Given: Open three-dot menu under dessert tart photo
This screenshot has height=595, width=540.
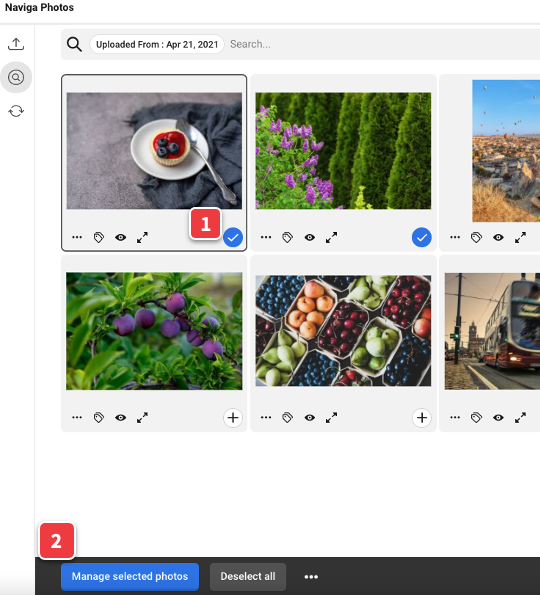Looking at the screenshot, I should [77, 238].
